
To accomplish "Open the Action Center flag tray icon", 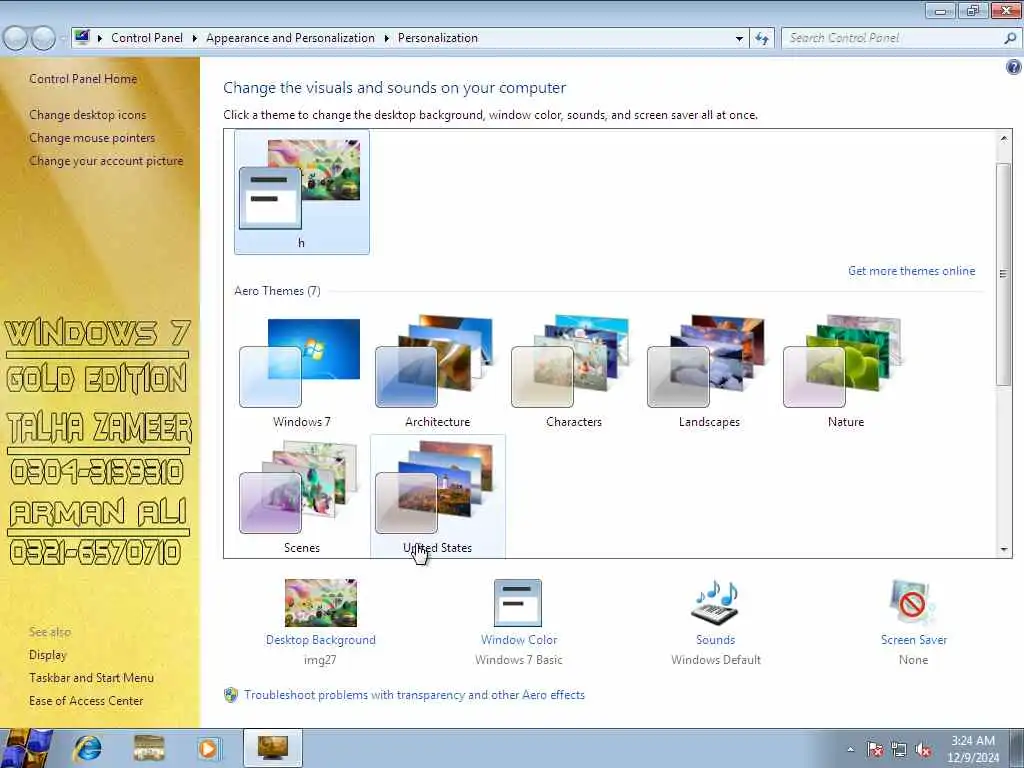I will [874, 749].
